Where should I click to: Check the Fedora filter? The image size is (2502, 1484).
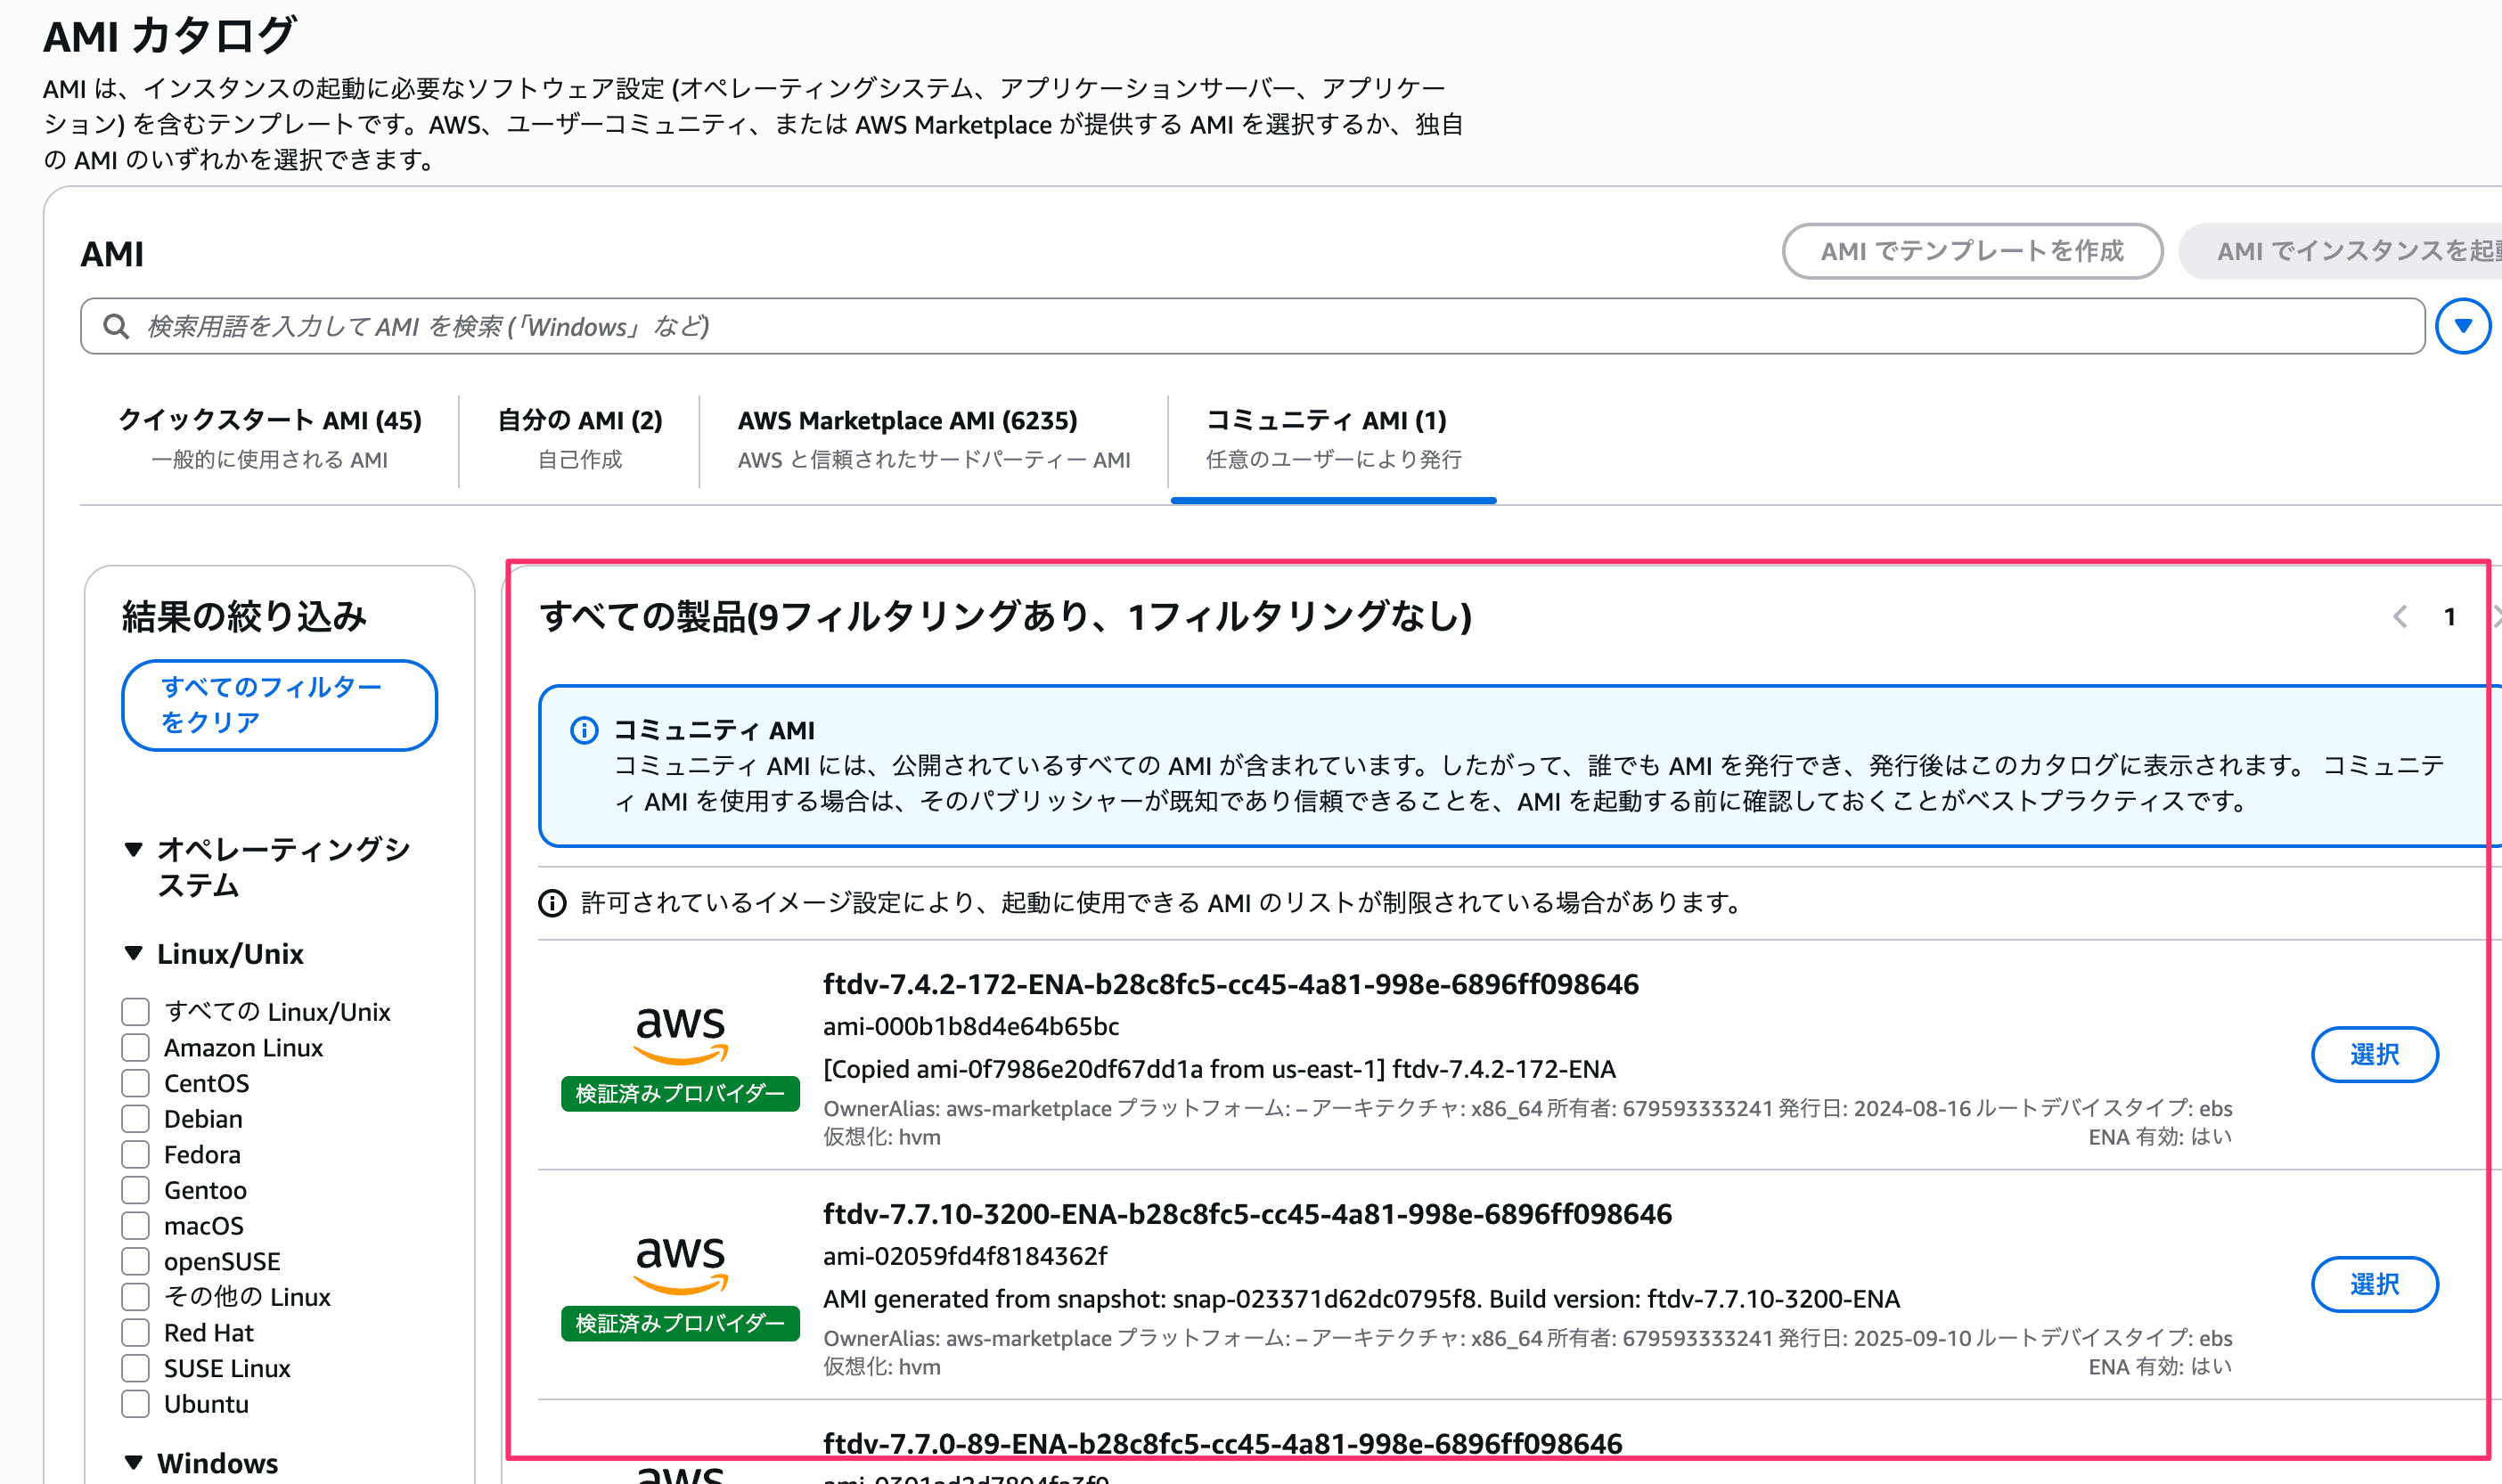tap(135, 1155)
